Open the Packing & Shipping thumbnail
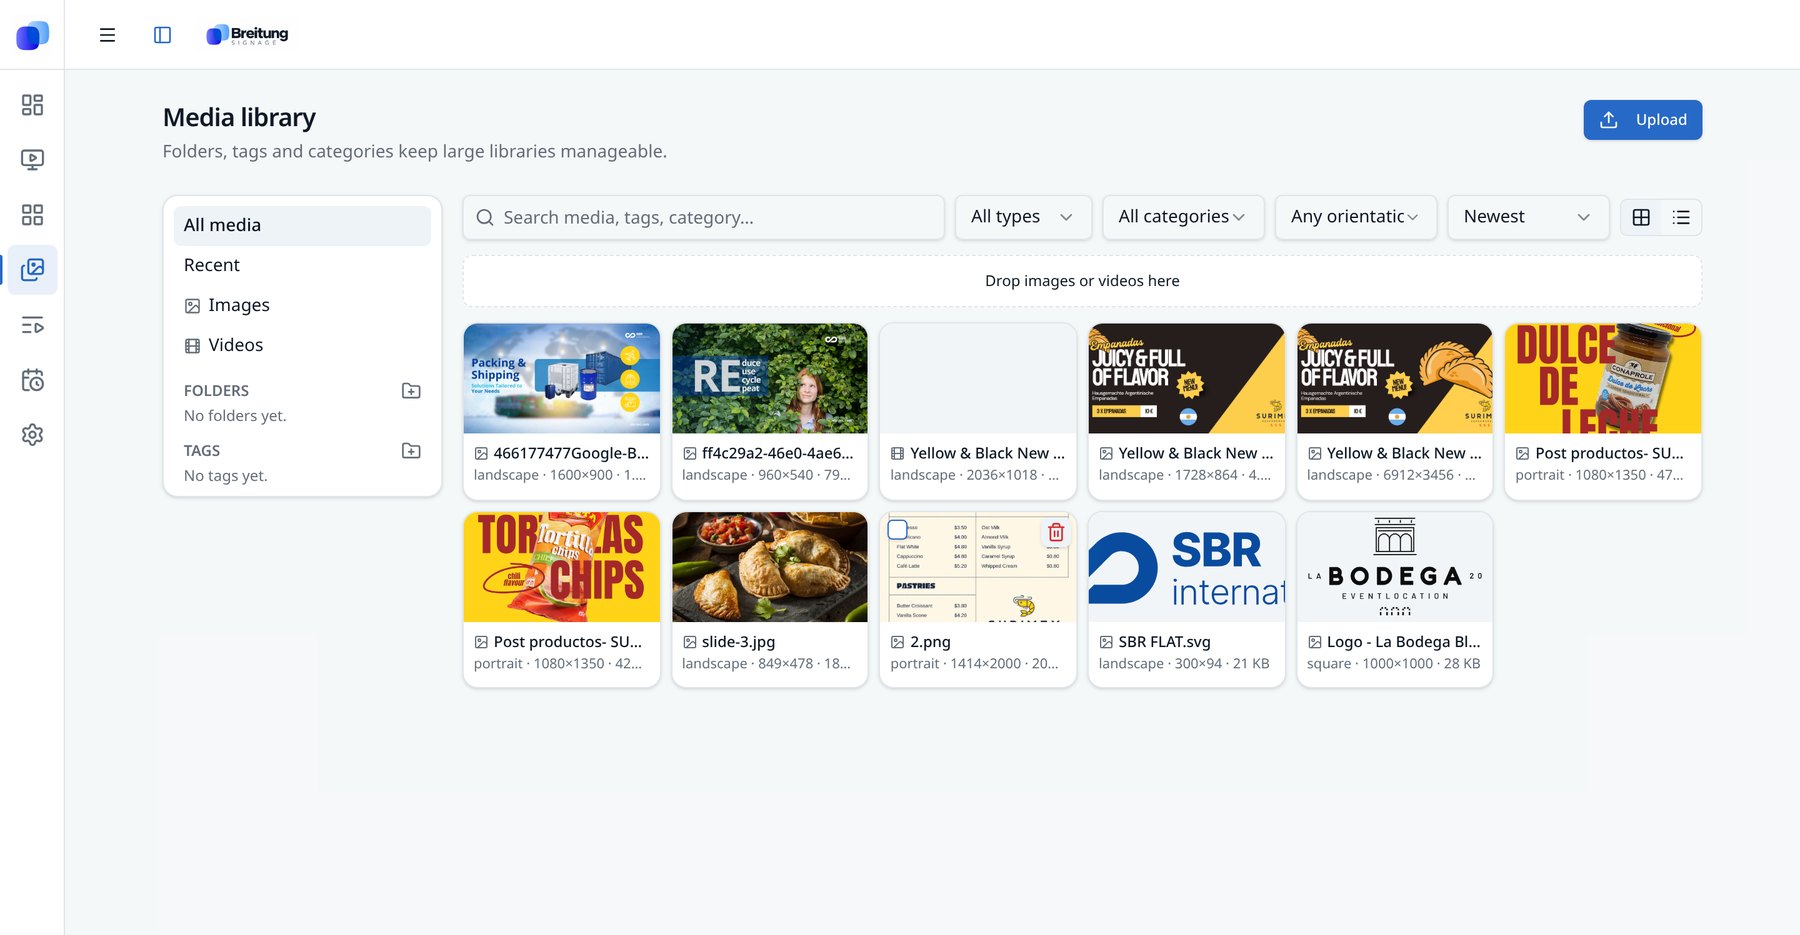Screen dimensions: 1800x935 pos(561,378)
